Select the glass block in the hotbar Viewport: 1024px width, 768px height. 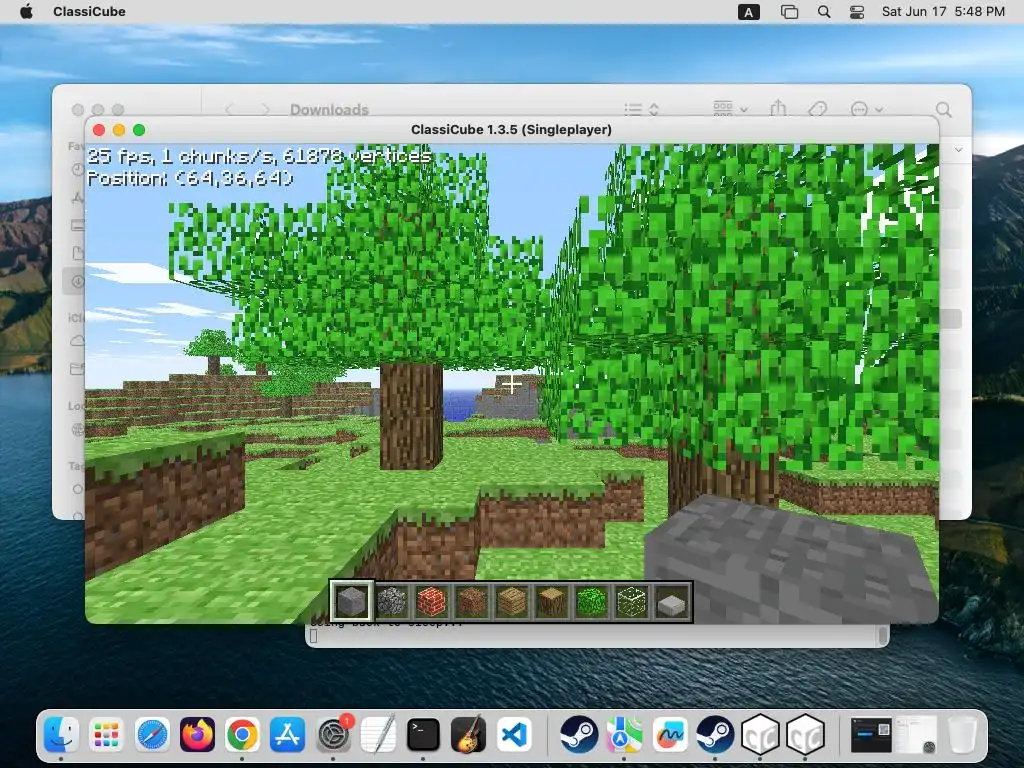click(632, 601)
